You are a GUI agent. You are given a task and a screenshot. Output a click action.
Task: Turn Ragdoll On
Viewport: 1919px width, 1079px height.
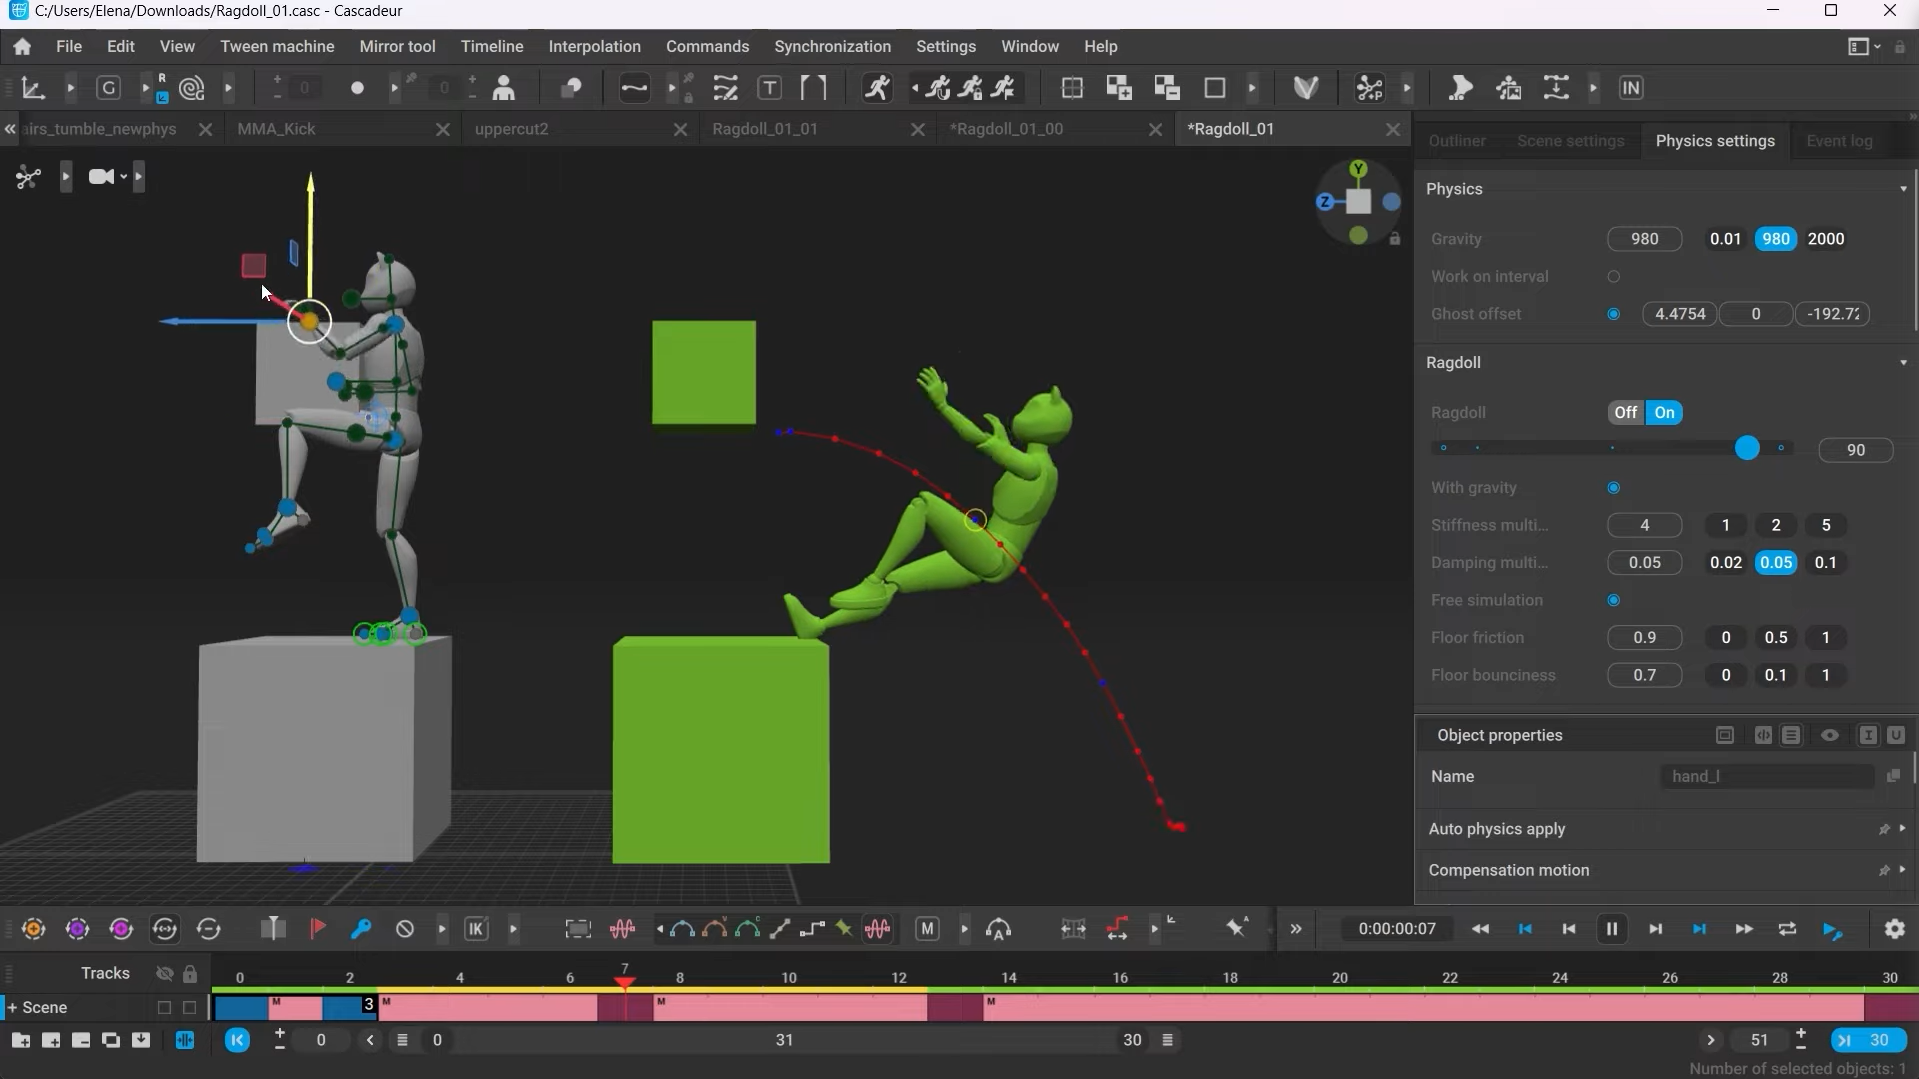click(1665, 412)
